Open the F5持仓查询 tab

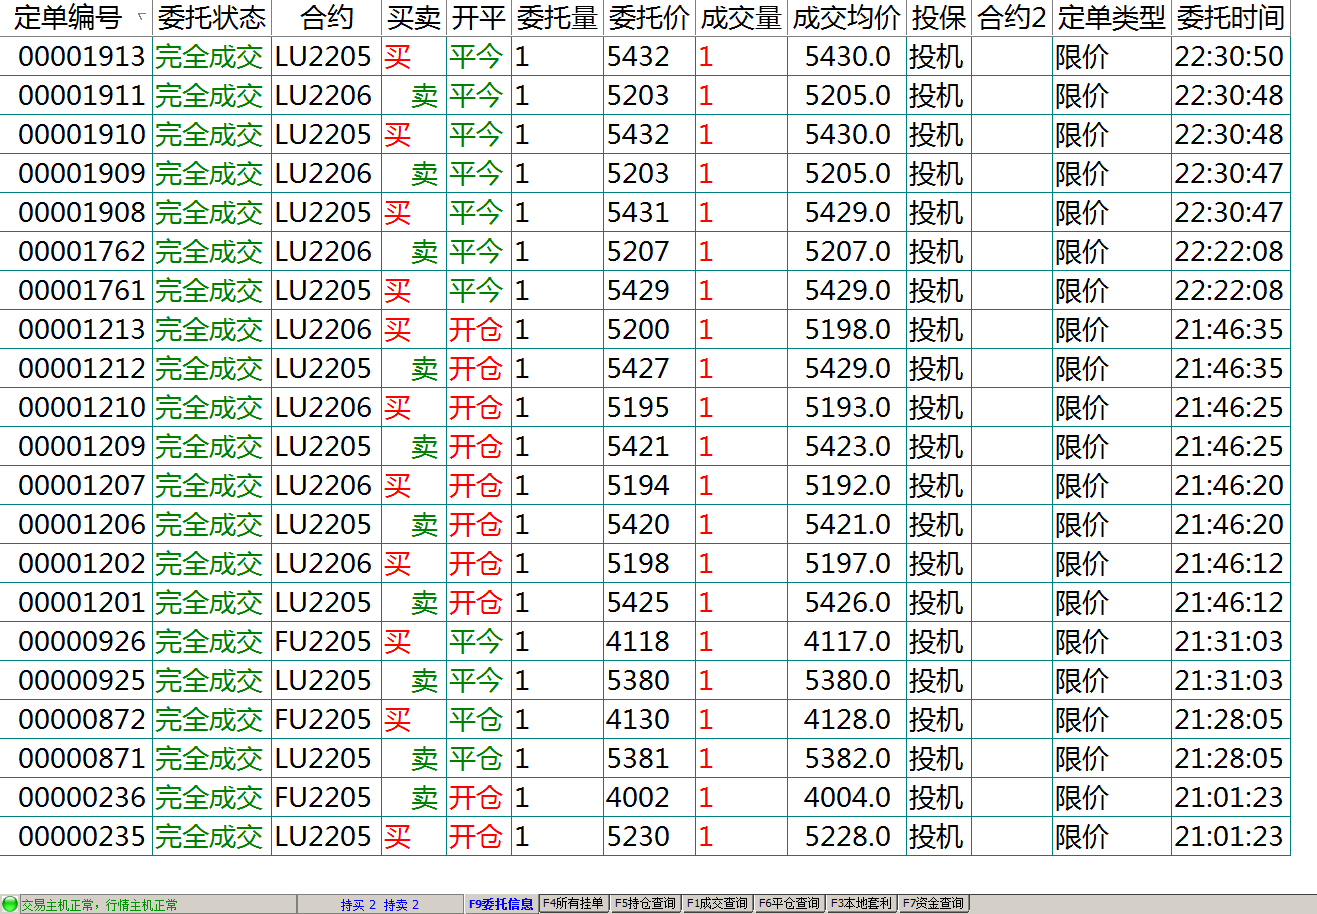646,904
